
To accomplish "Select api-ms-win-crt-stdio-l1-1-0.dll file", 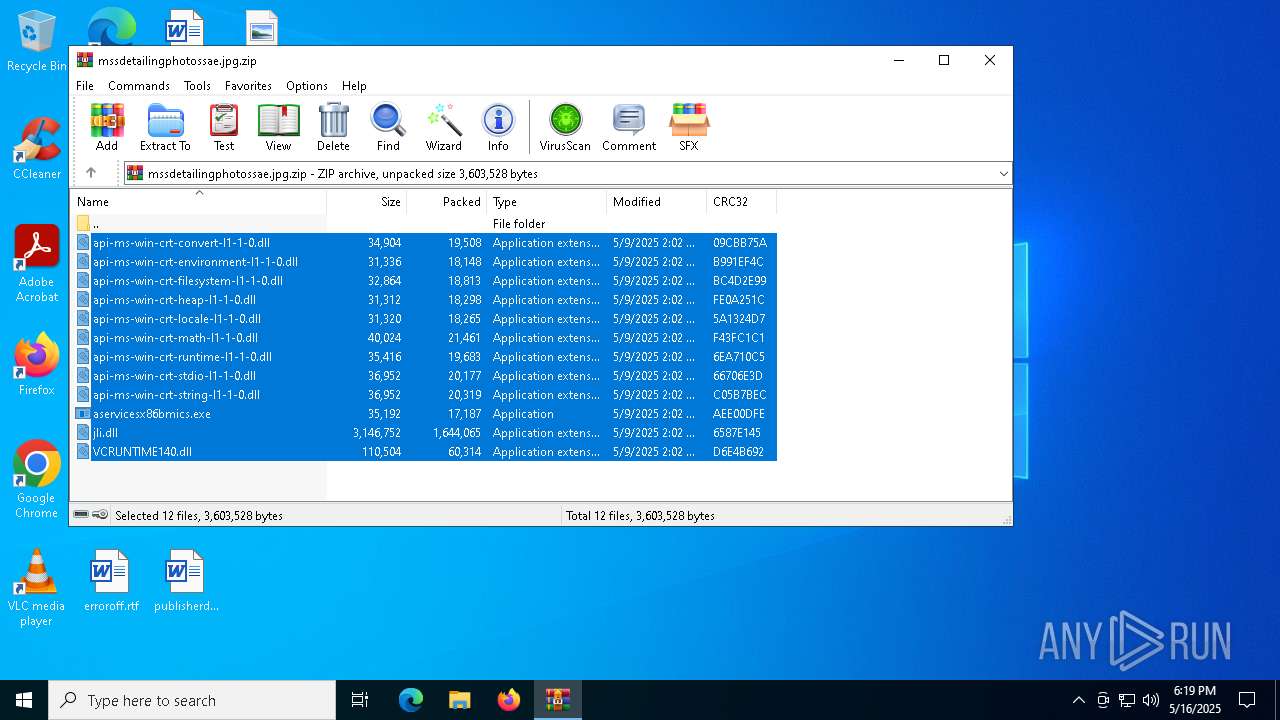I will 424,376.
